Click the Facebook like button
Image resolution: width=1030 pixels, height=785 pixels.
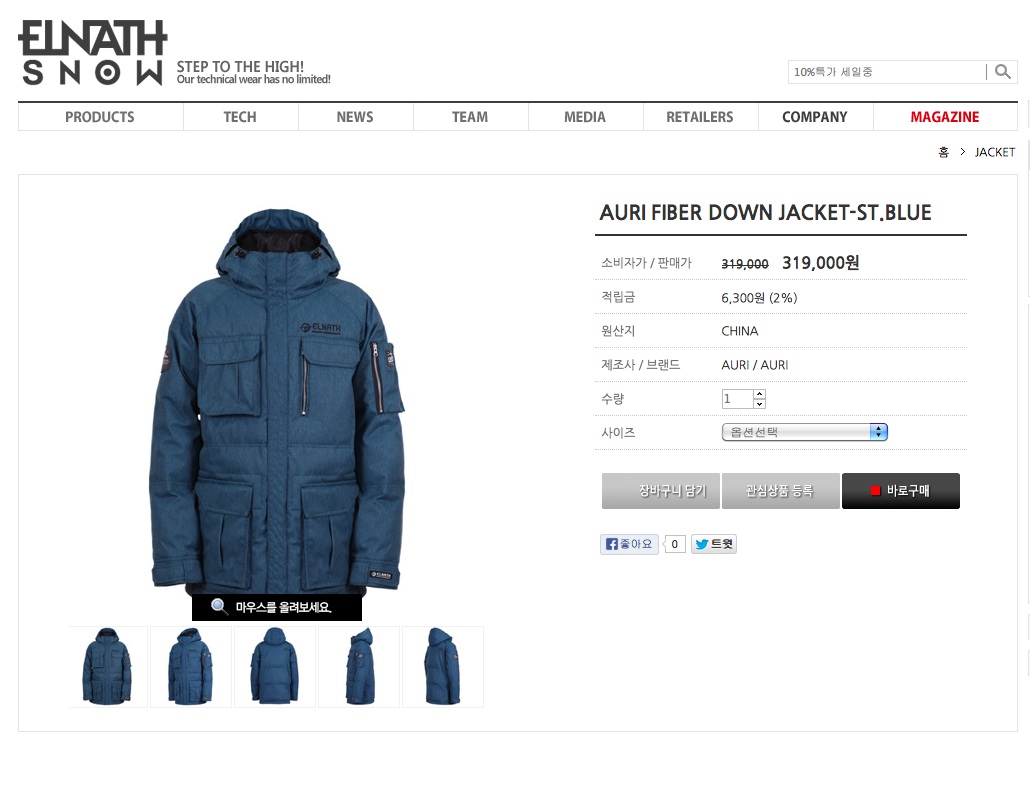click(629, 544)
